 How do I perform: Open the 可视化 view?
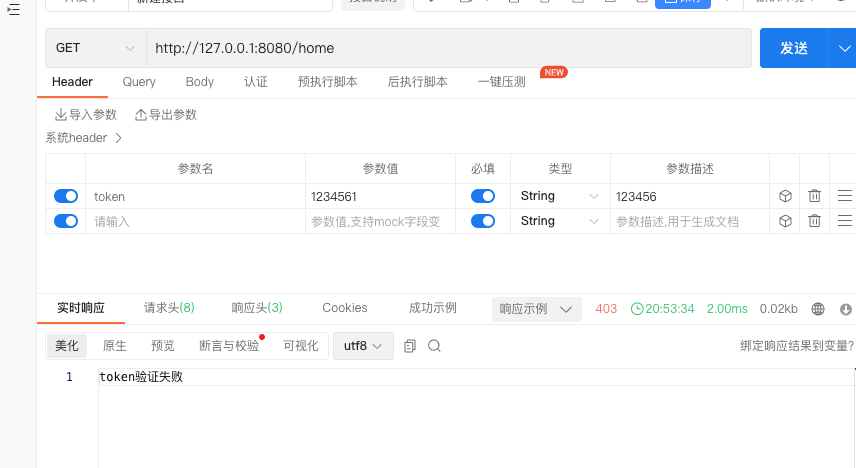(301, 346)
